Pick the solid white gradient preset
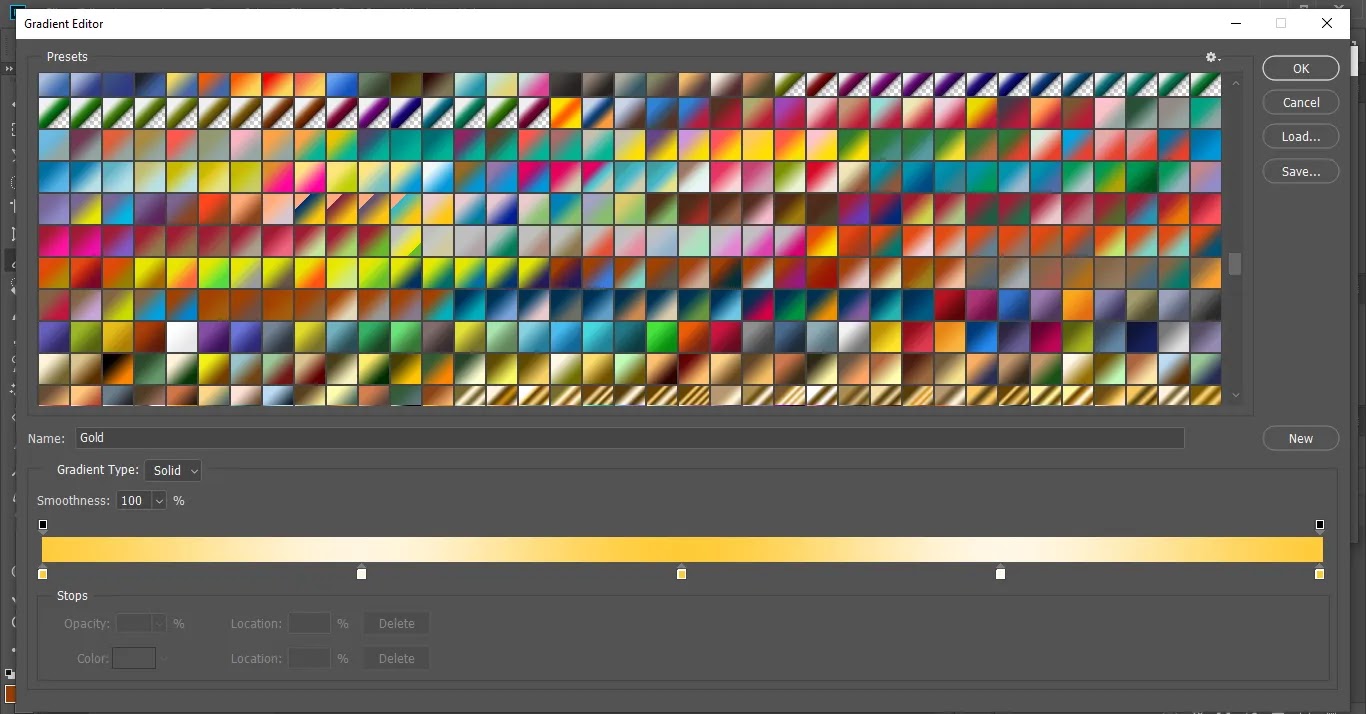Viewport: 1366px width, 714px height. tap(182, 337)
